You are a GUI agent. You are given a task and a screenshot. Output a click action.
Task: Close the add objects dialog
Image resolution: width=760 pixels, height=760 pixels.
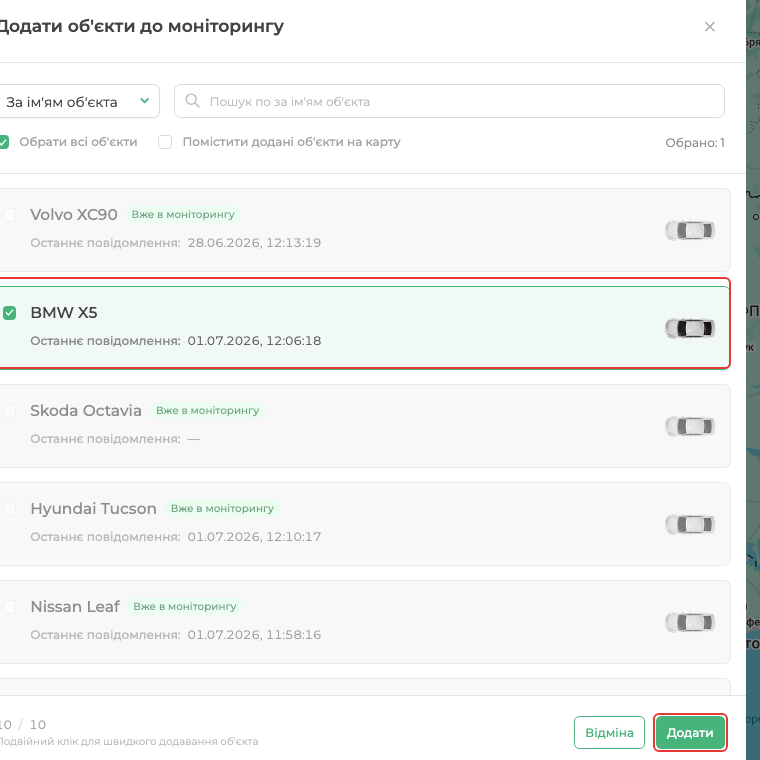point(710,27)
